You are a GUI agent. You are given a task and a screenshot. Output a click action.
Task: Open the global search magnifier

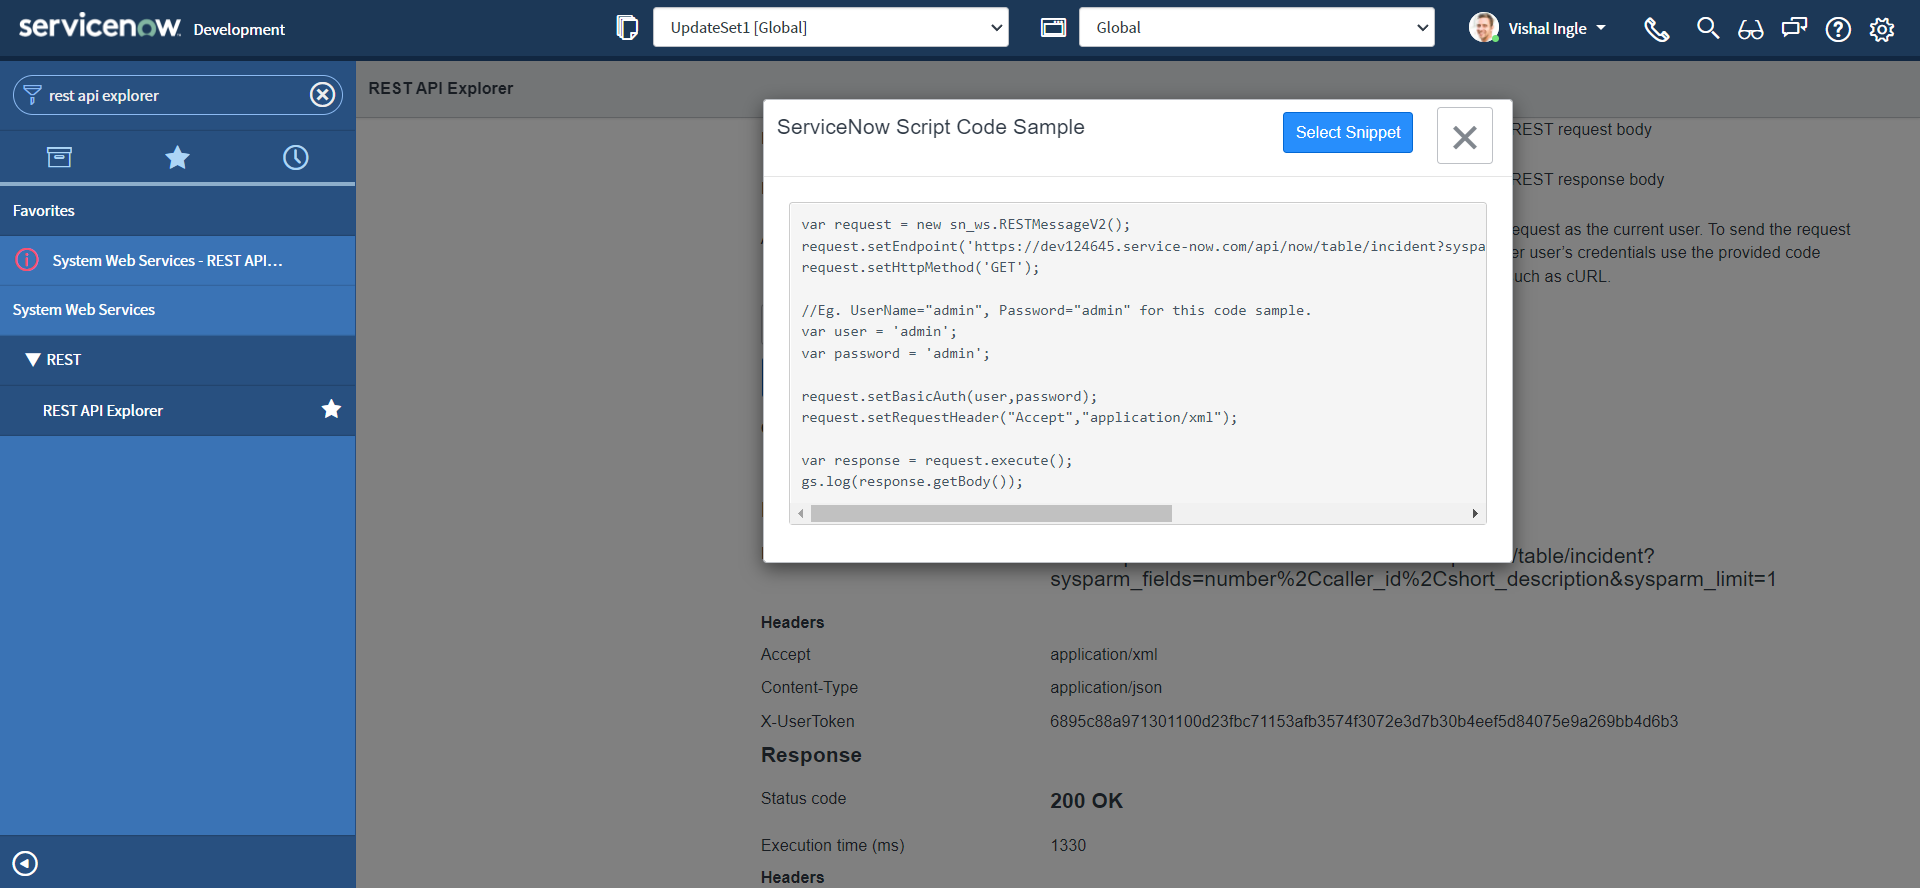1708,28
